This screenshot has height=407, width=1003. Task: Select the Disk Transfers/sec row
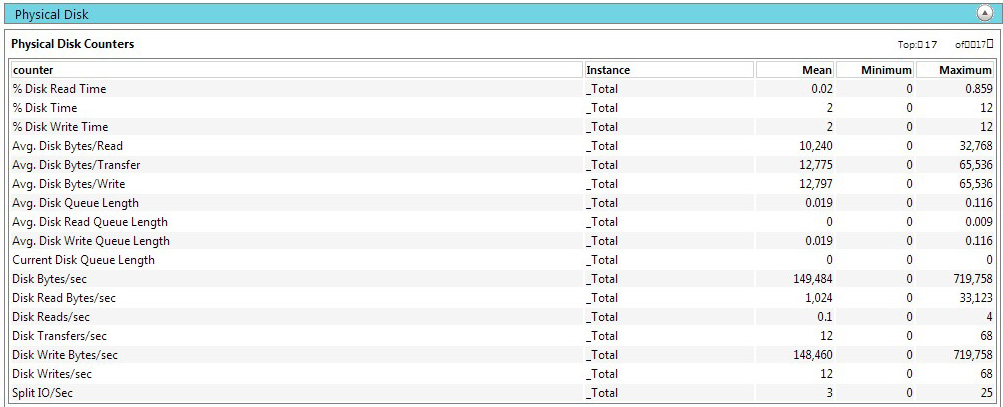point(502,335)
